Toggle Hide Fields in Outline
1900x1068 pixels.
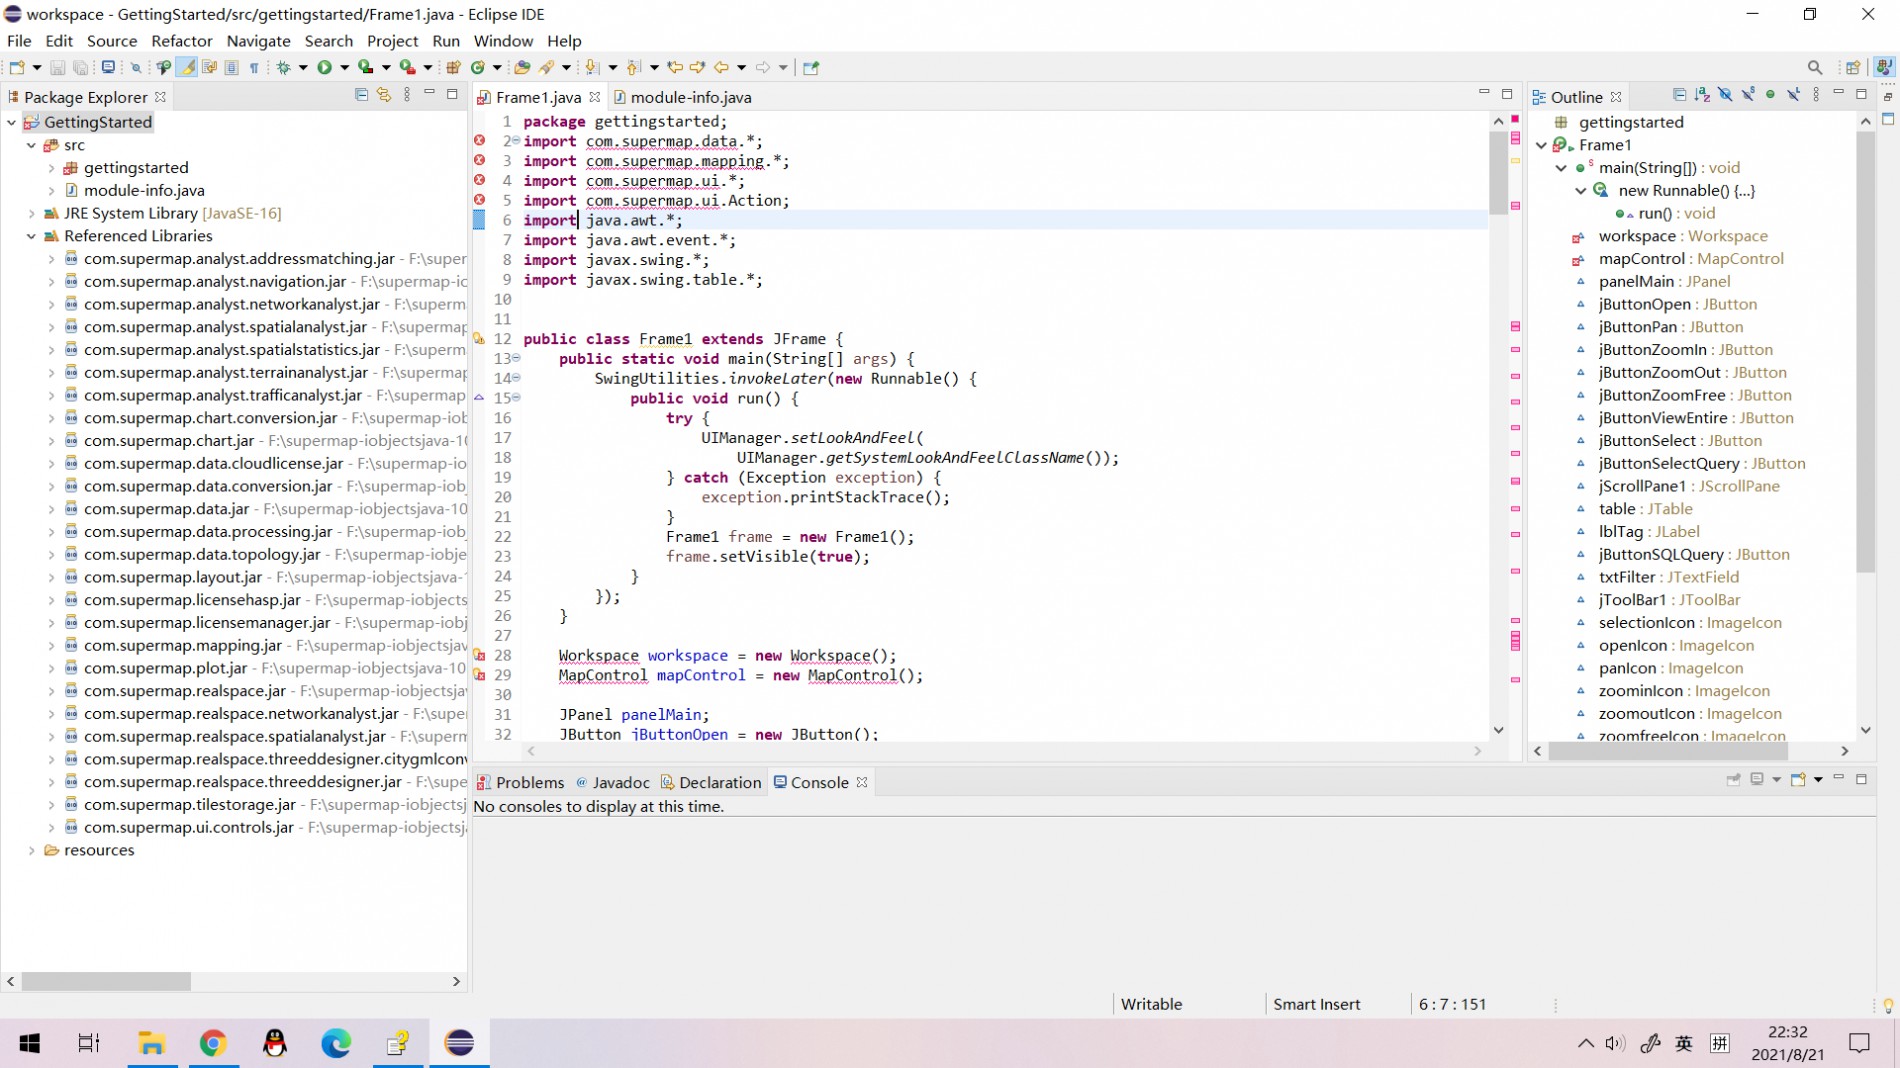click(x=1725, y=95)
